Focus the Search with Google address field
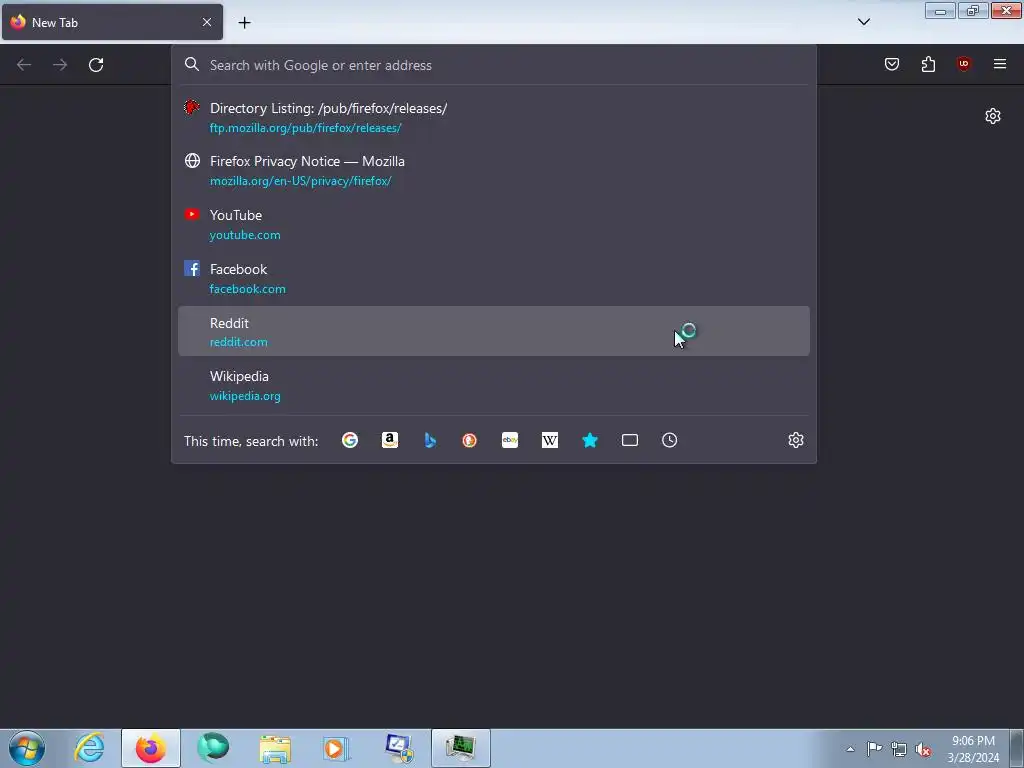 (494, 65)
